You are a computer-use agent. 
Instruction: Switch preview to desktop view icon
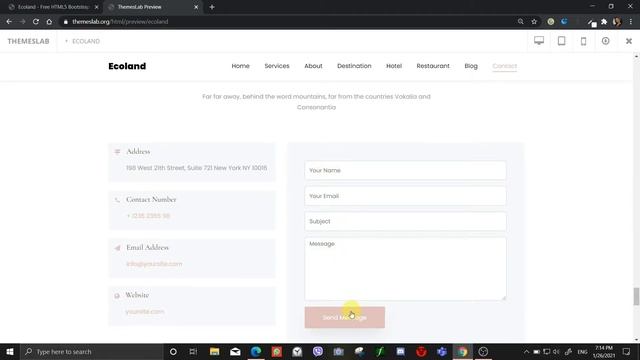point(539,40)
